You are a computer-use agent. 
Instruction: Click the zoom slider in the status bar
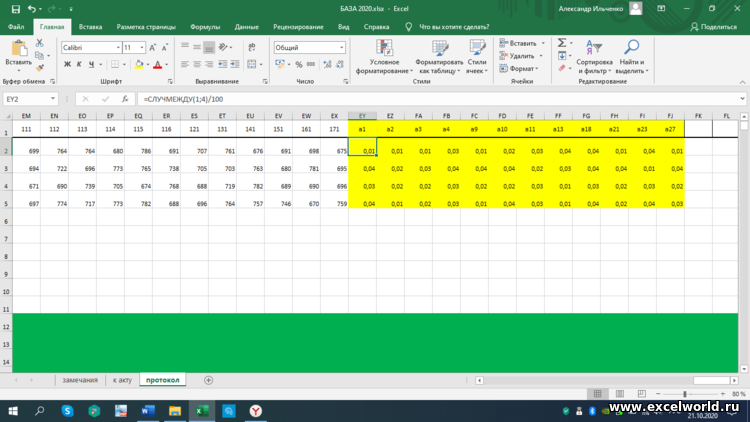tap(690, 394)
